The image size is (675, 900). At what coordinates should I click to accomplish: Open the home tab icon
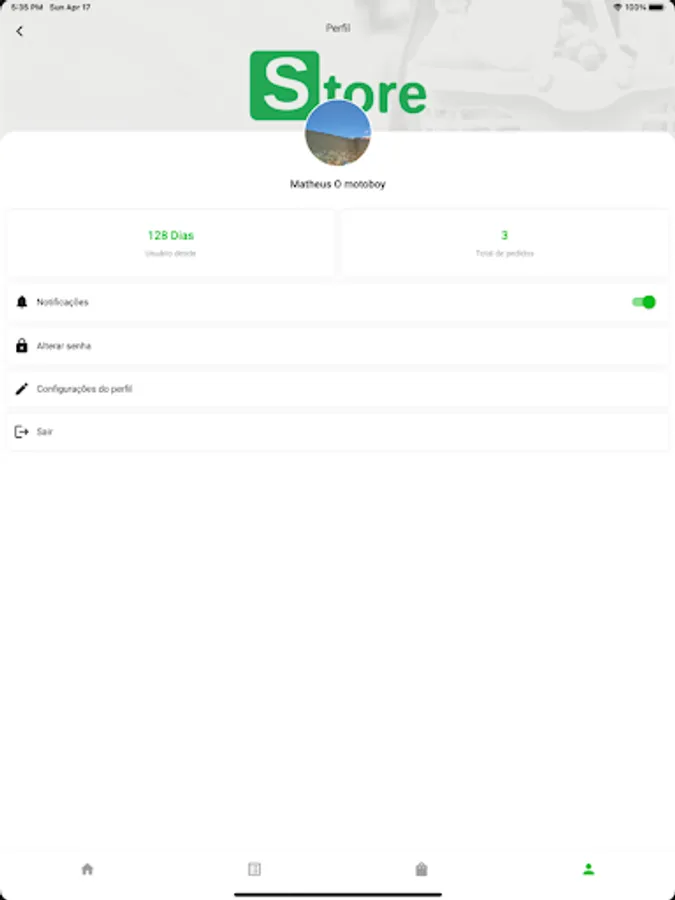pos(87,869)
